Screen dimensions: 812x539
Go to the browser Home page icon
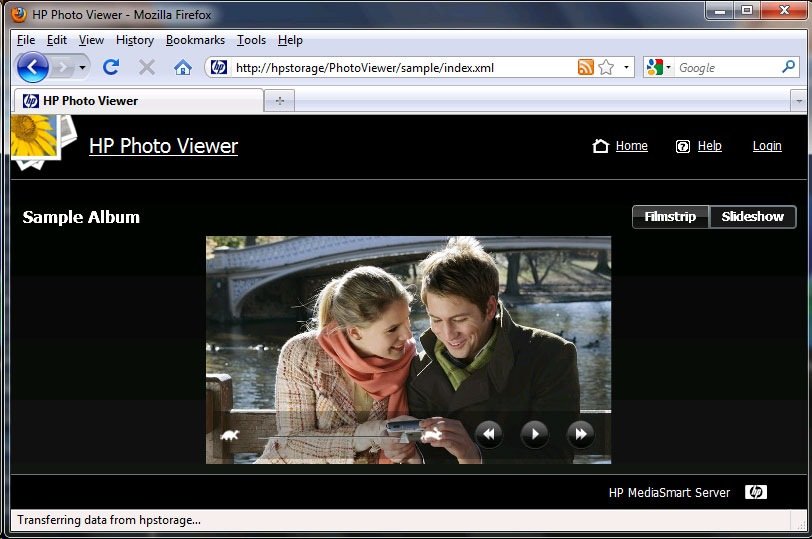pos(182,67)
